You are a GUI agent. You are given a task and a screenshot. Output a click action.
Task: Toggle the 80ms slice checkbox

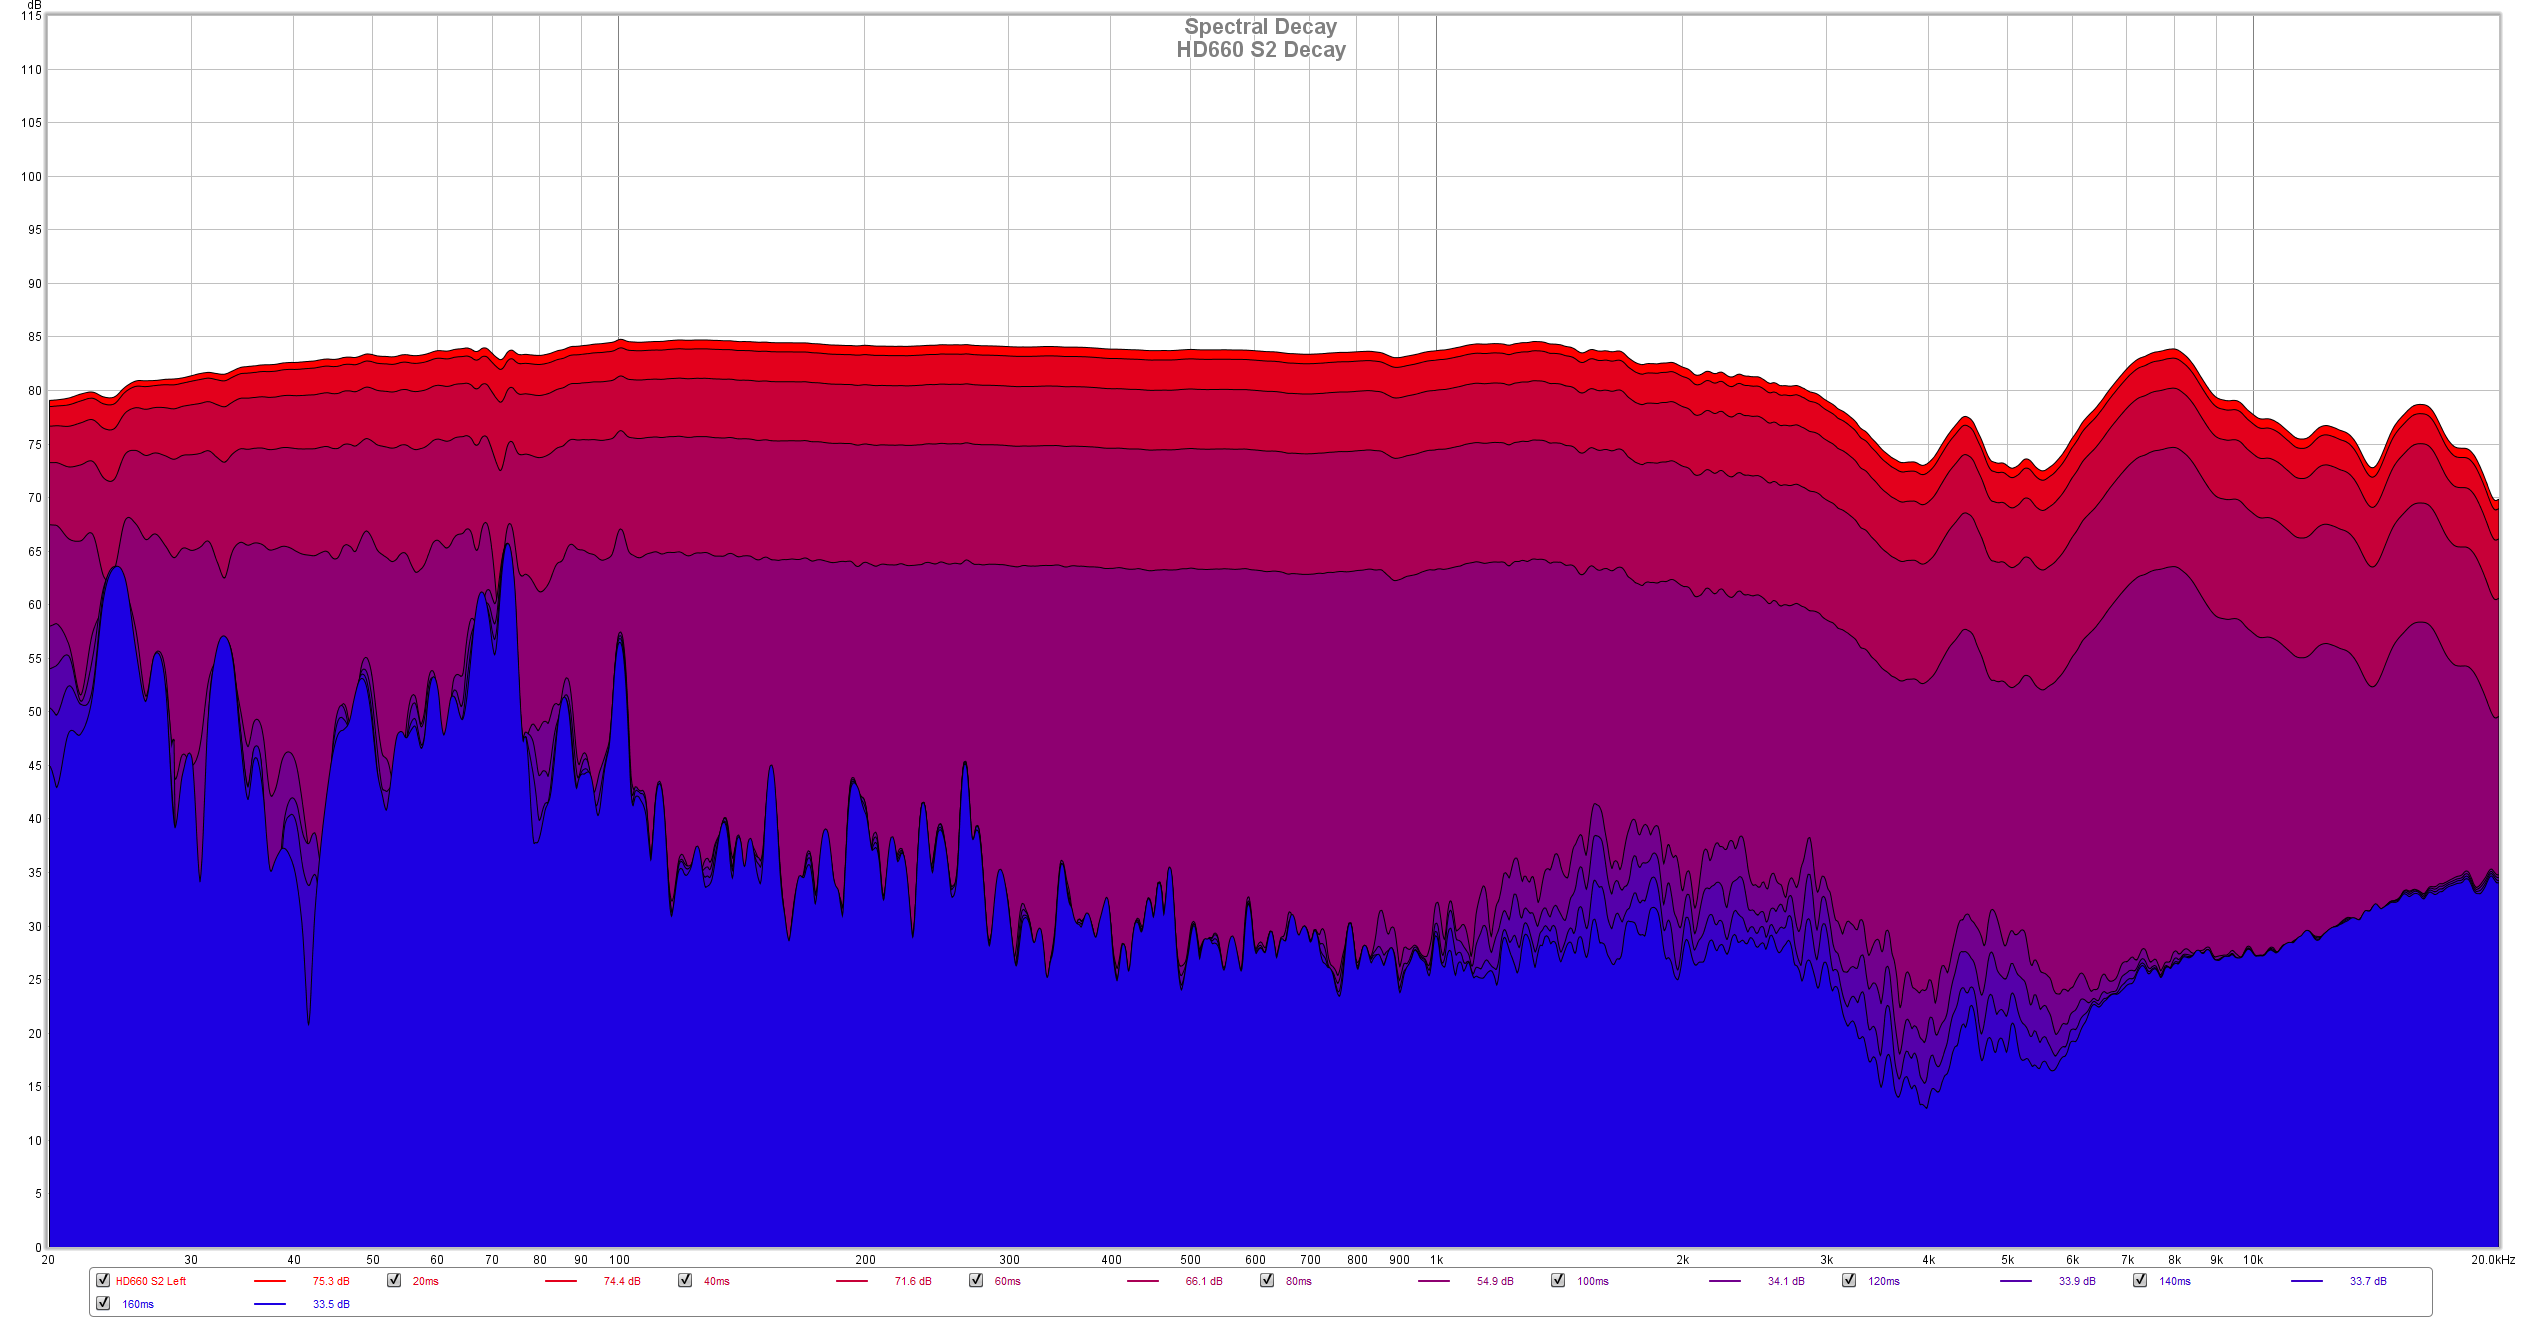[1267, 1280]
